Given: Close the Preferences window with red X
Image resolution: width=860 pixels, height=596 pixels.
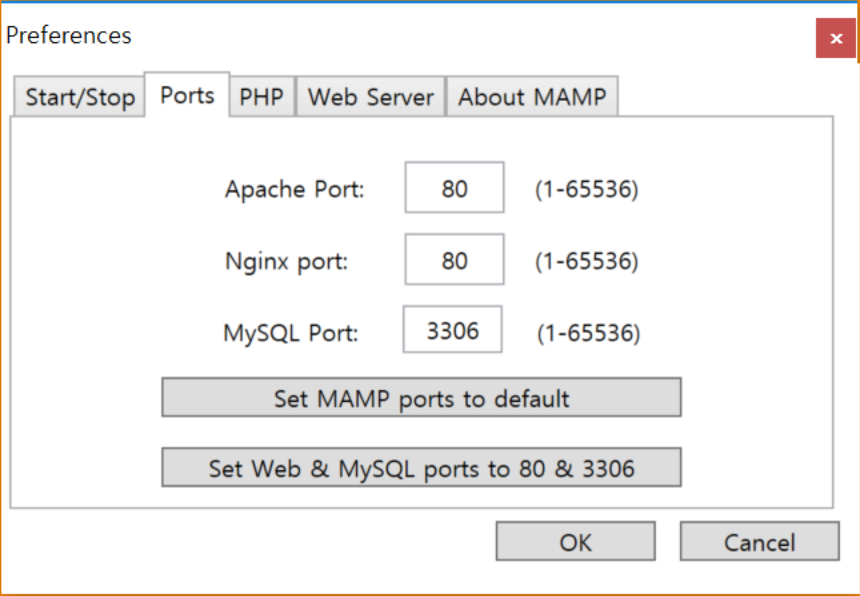Looking at the screenshot, I should 835,38.
